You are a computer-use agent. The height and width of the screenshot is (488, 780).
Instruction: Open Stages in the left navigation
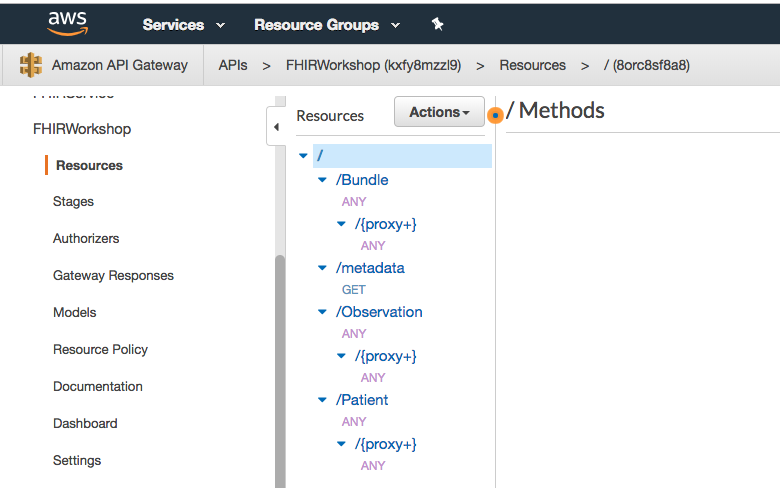(x=73, y=201)
